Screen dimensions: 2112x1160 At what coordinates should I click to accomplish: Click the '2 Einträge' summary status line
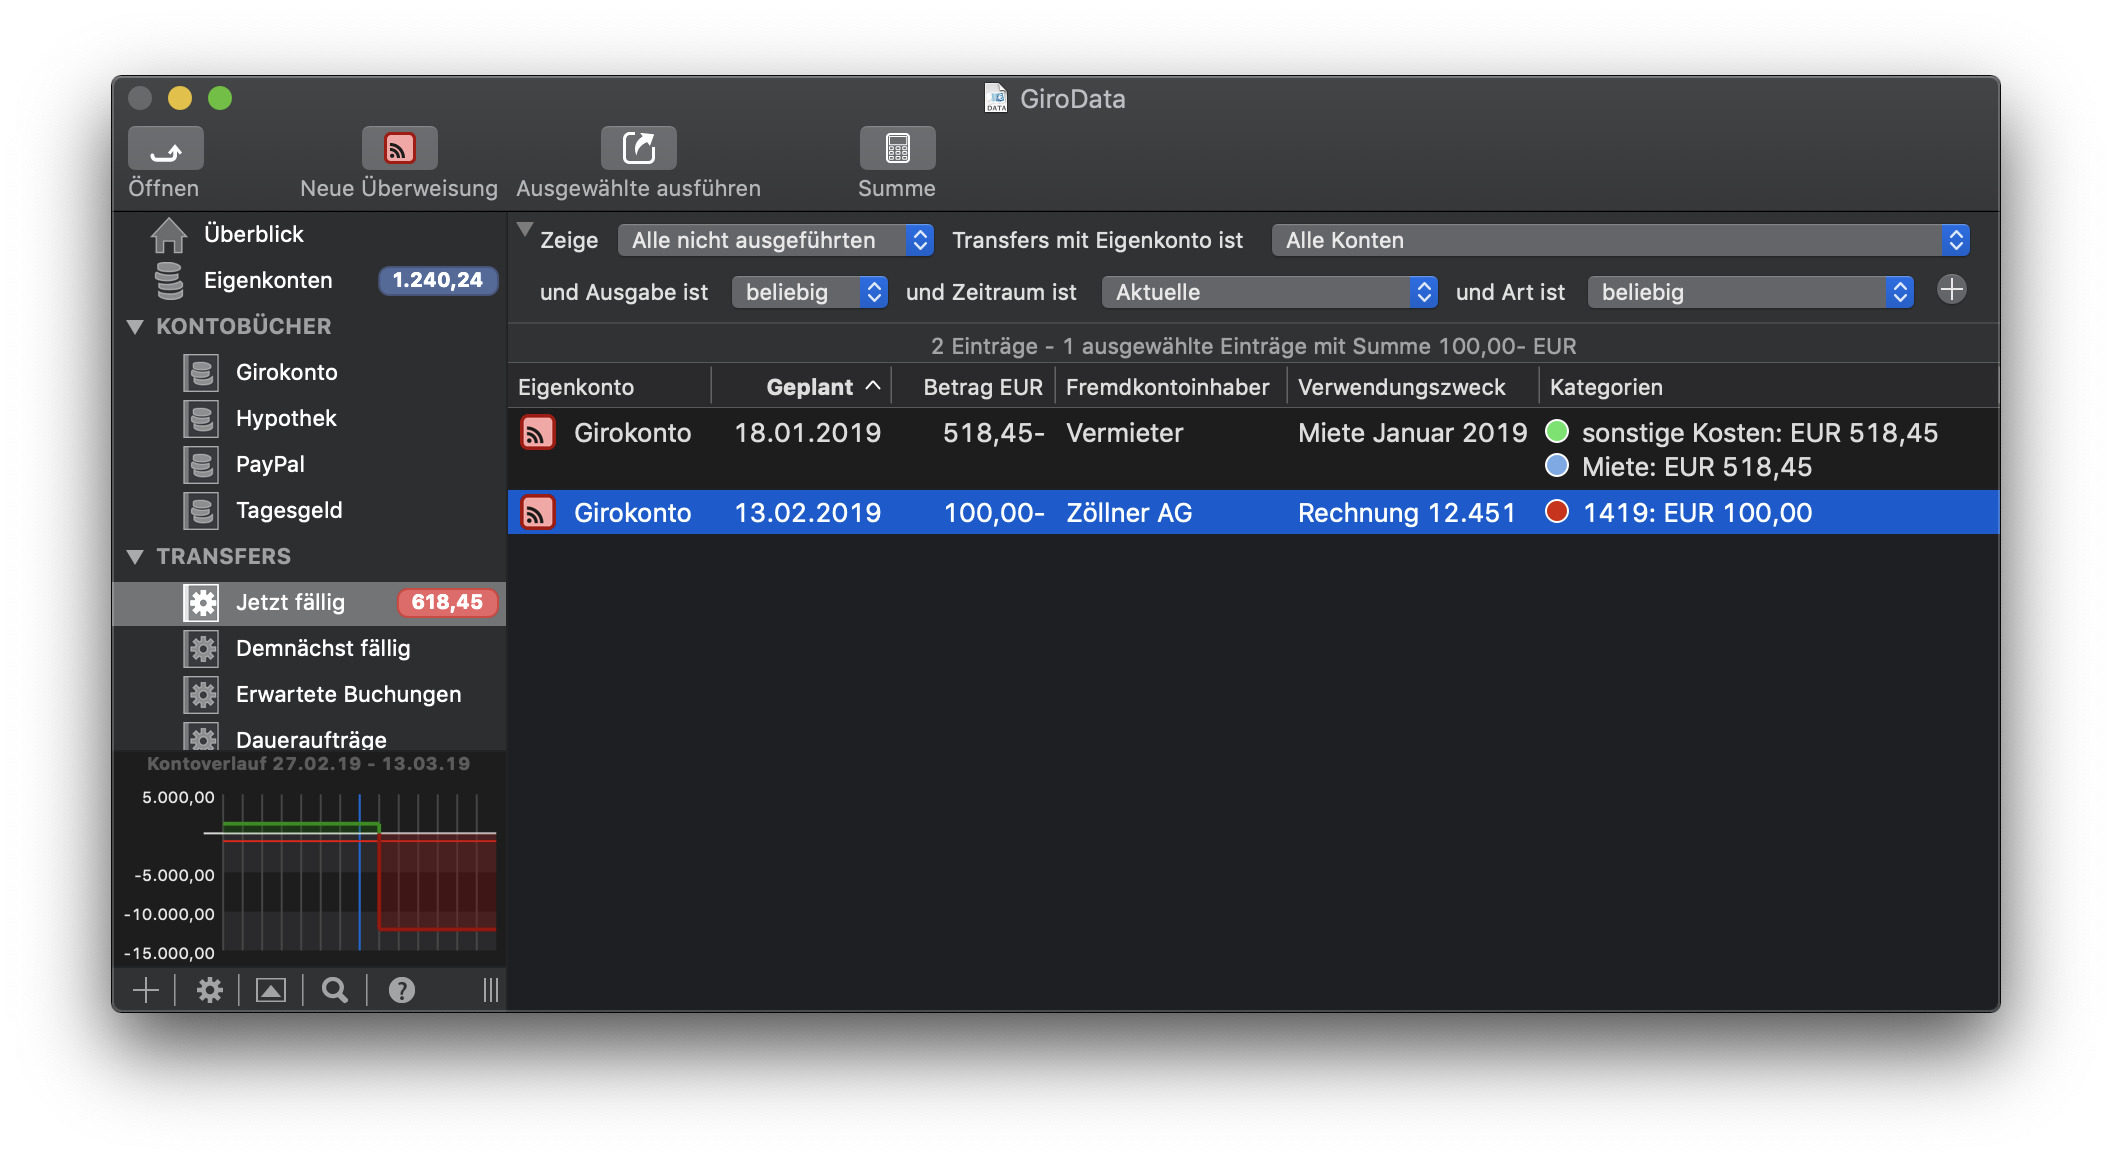[1253, 346]
